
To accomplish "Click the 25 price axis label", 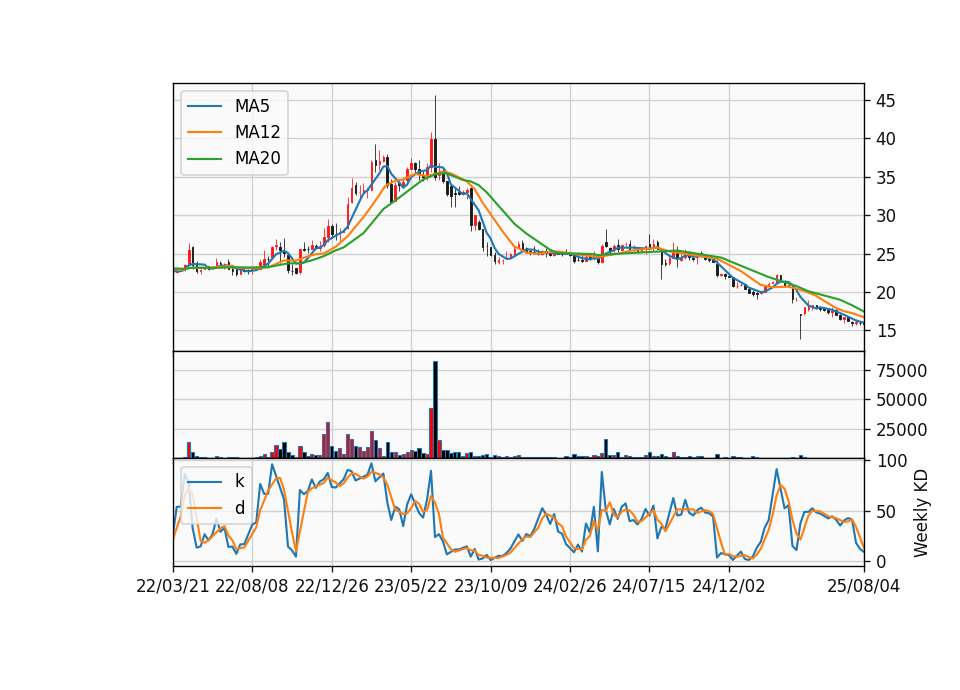I will (x=885, y=255).
